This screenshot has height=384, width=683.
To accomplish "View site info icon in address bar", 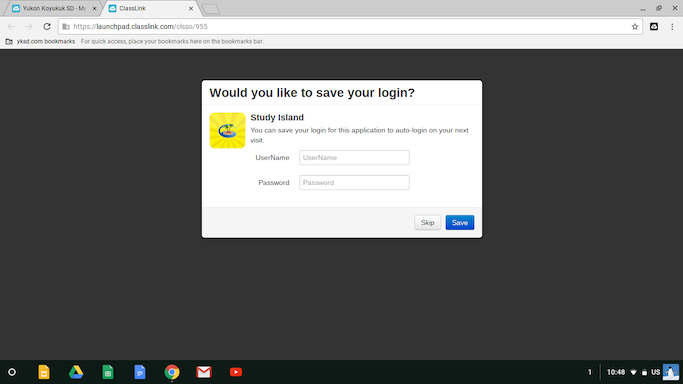I will pyautogui.click(x=66, y=27).
